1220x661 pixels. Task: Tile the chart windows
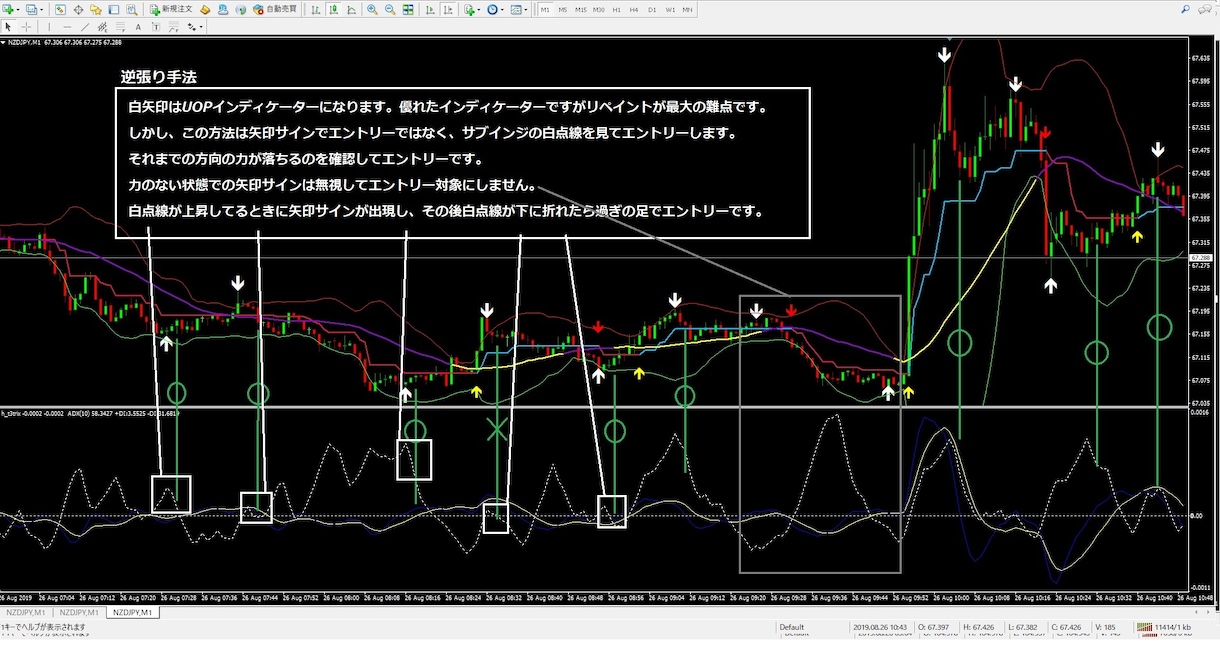(x=408, y=9)
